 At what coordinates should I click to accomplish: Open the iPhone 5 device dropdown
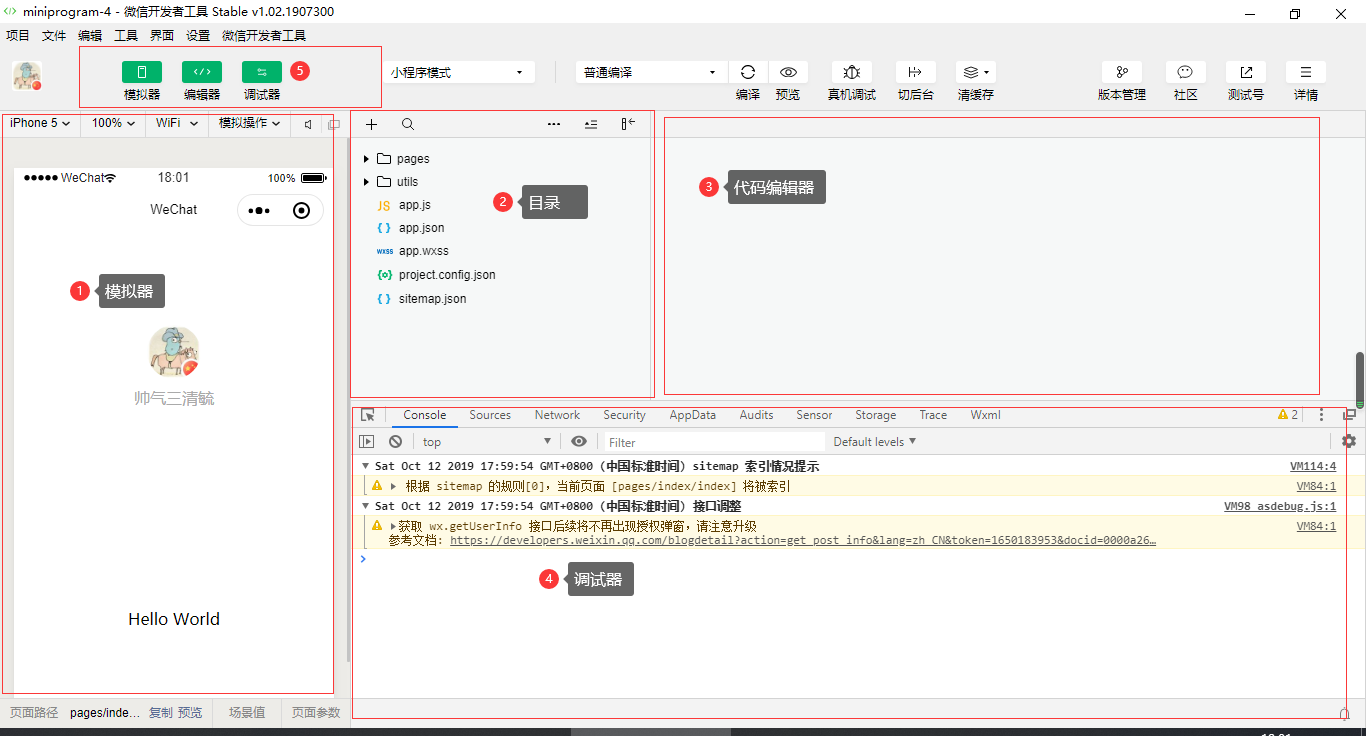pos(40,123)
